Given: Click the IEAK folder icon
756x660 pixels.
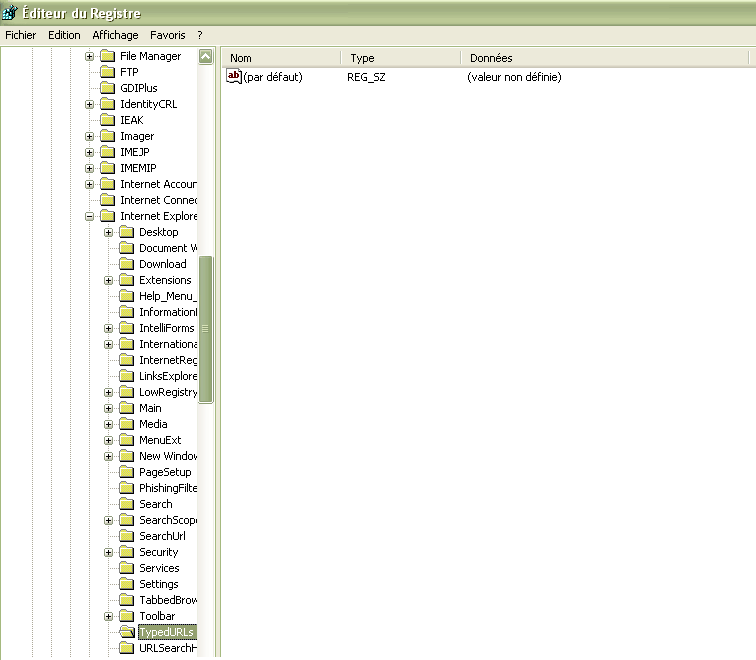Looking at the screenshot, I should [108, 120].
